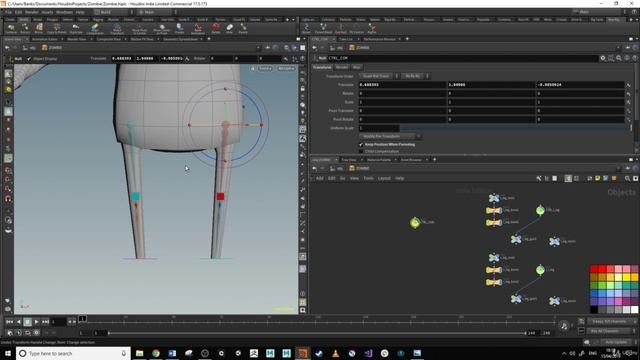Image resolution: width=640 pixels, height=360 pixels.
Task: Select the Mirror shelf tool
Action: [x=38, y=29]
